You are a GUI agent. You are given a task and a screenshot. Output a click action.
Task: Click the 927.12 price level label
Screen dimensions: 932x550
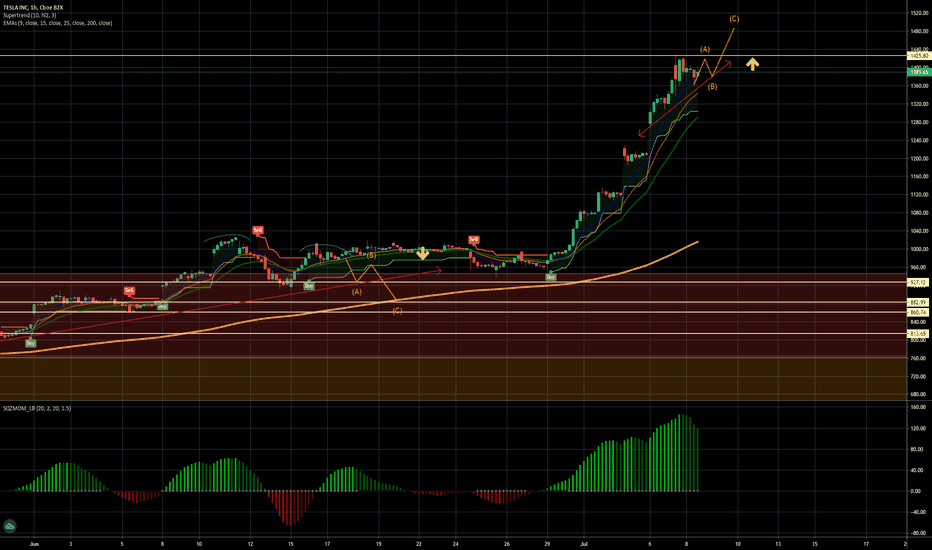tap(920, 282)
